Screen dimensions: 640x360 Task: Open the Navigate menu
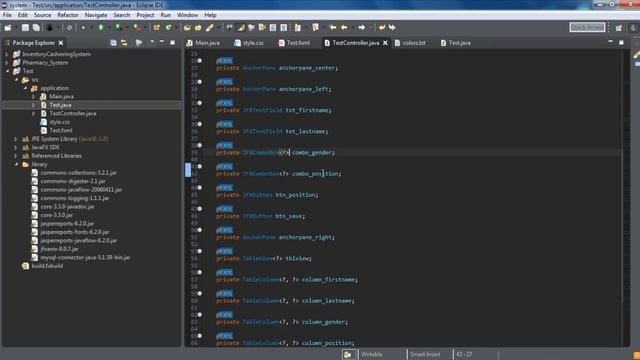[96, 15]
